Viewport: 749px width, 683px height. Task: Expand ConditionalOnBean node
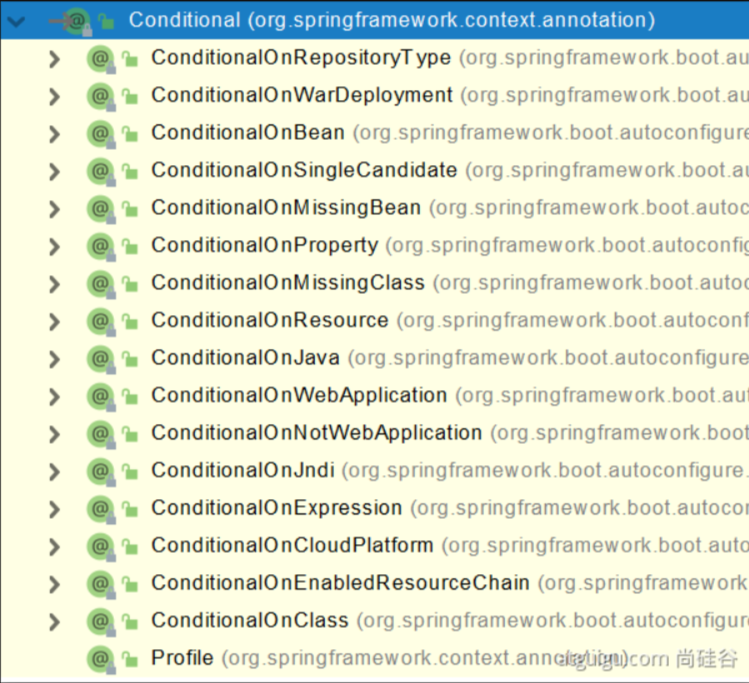54,134
